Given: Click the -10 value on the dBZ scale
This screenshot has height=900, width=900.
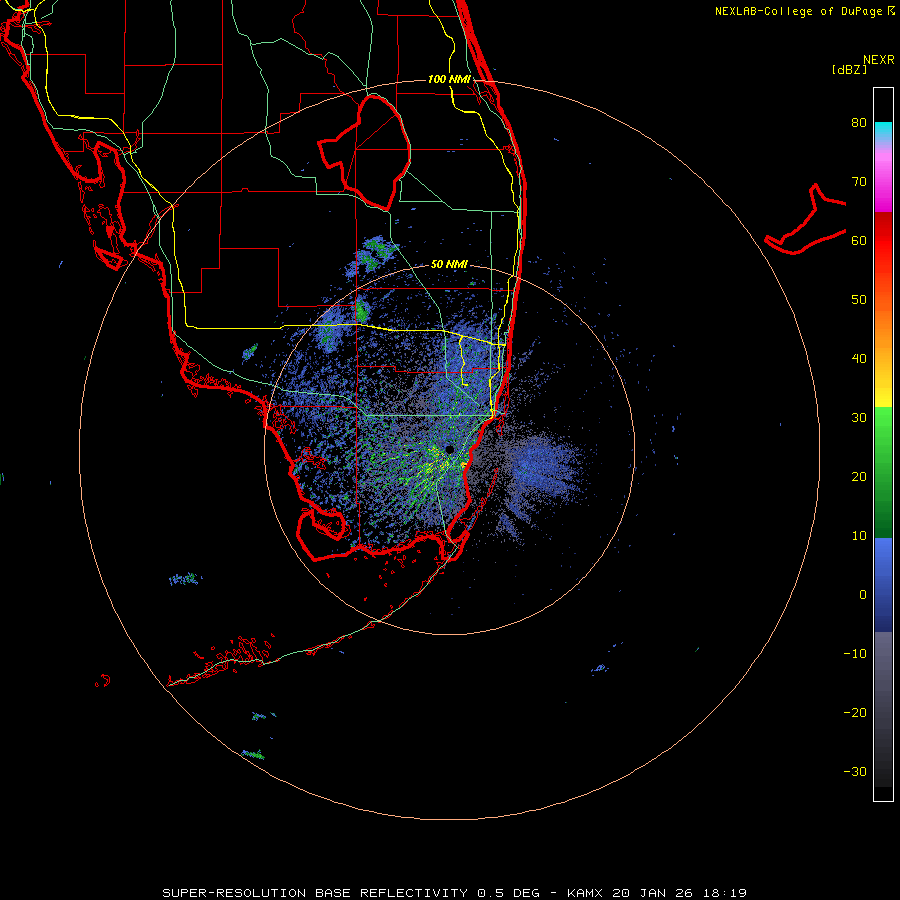Looking at the screenshot, I should coord(855,653).
